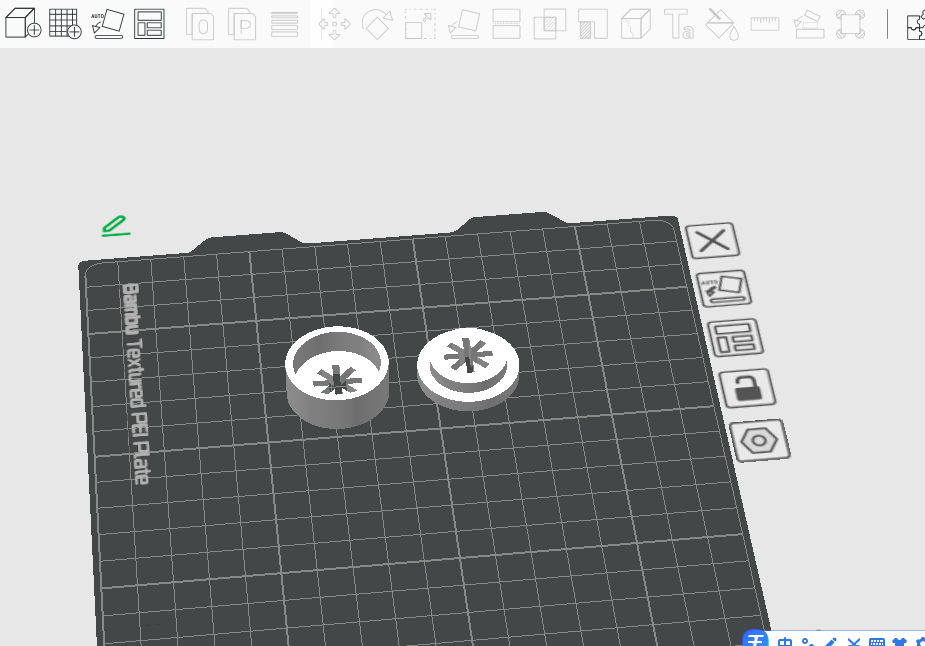Image resolution: width=925 pixels, height=646 pixels.
Task: Select the Brim ears corner-circles tool
Action: coord(851,24)
